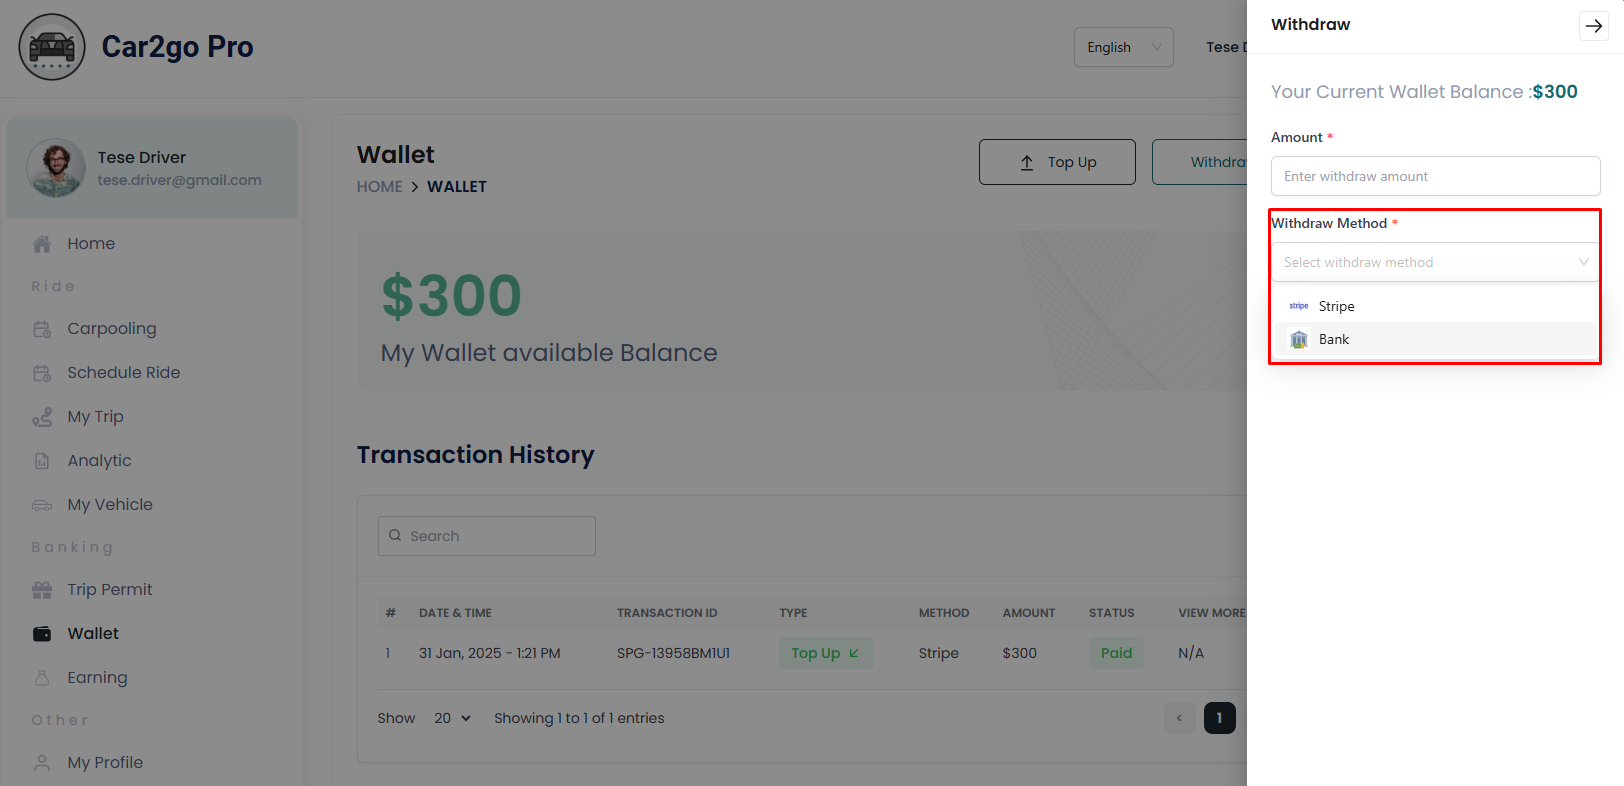Click the Top Up type badge
Screen dimensions: 1624x786
coord(826,653)
